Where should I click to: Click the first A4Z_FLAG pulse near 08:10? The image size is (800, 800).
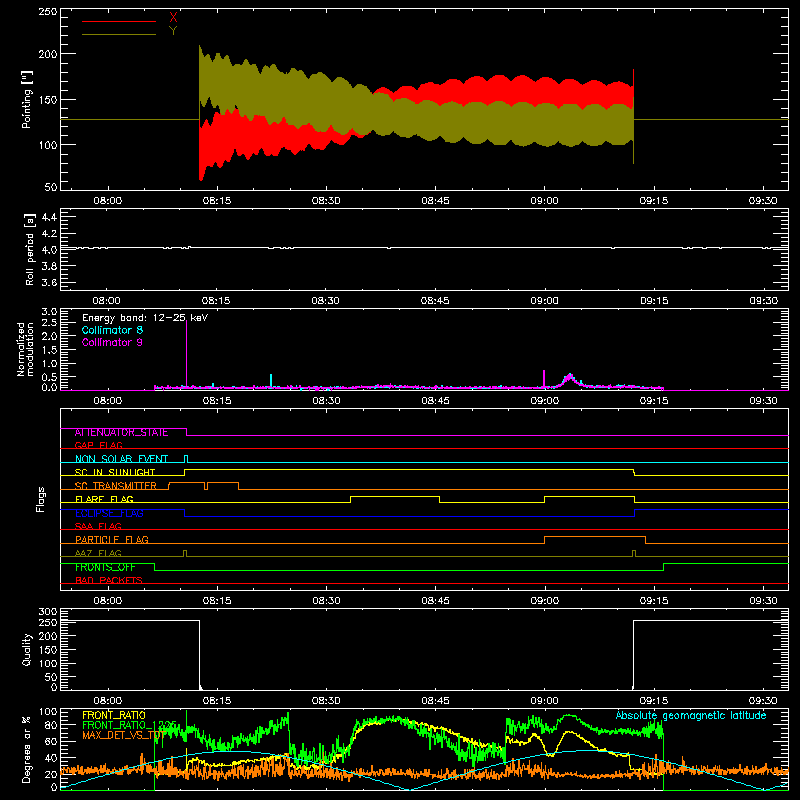[x=185, y=553]
